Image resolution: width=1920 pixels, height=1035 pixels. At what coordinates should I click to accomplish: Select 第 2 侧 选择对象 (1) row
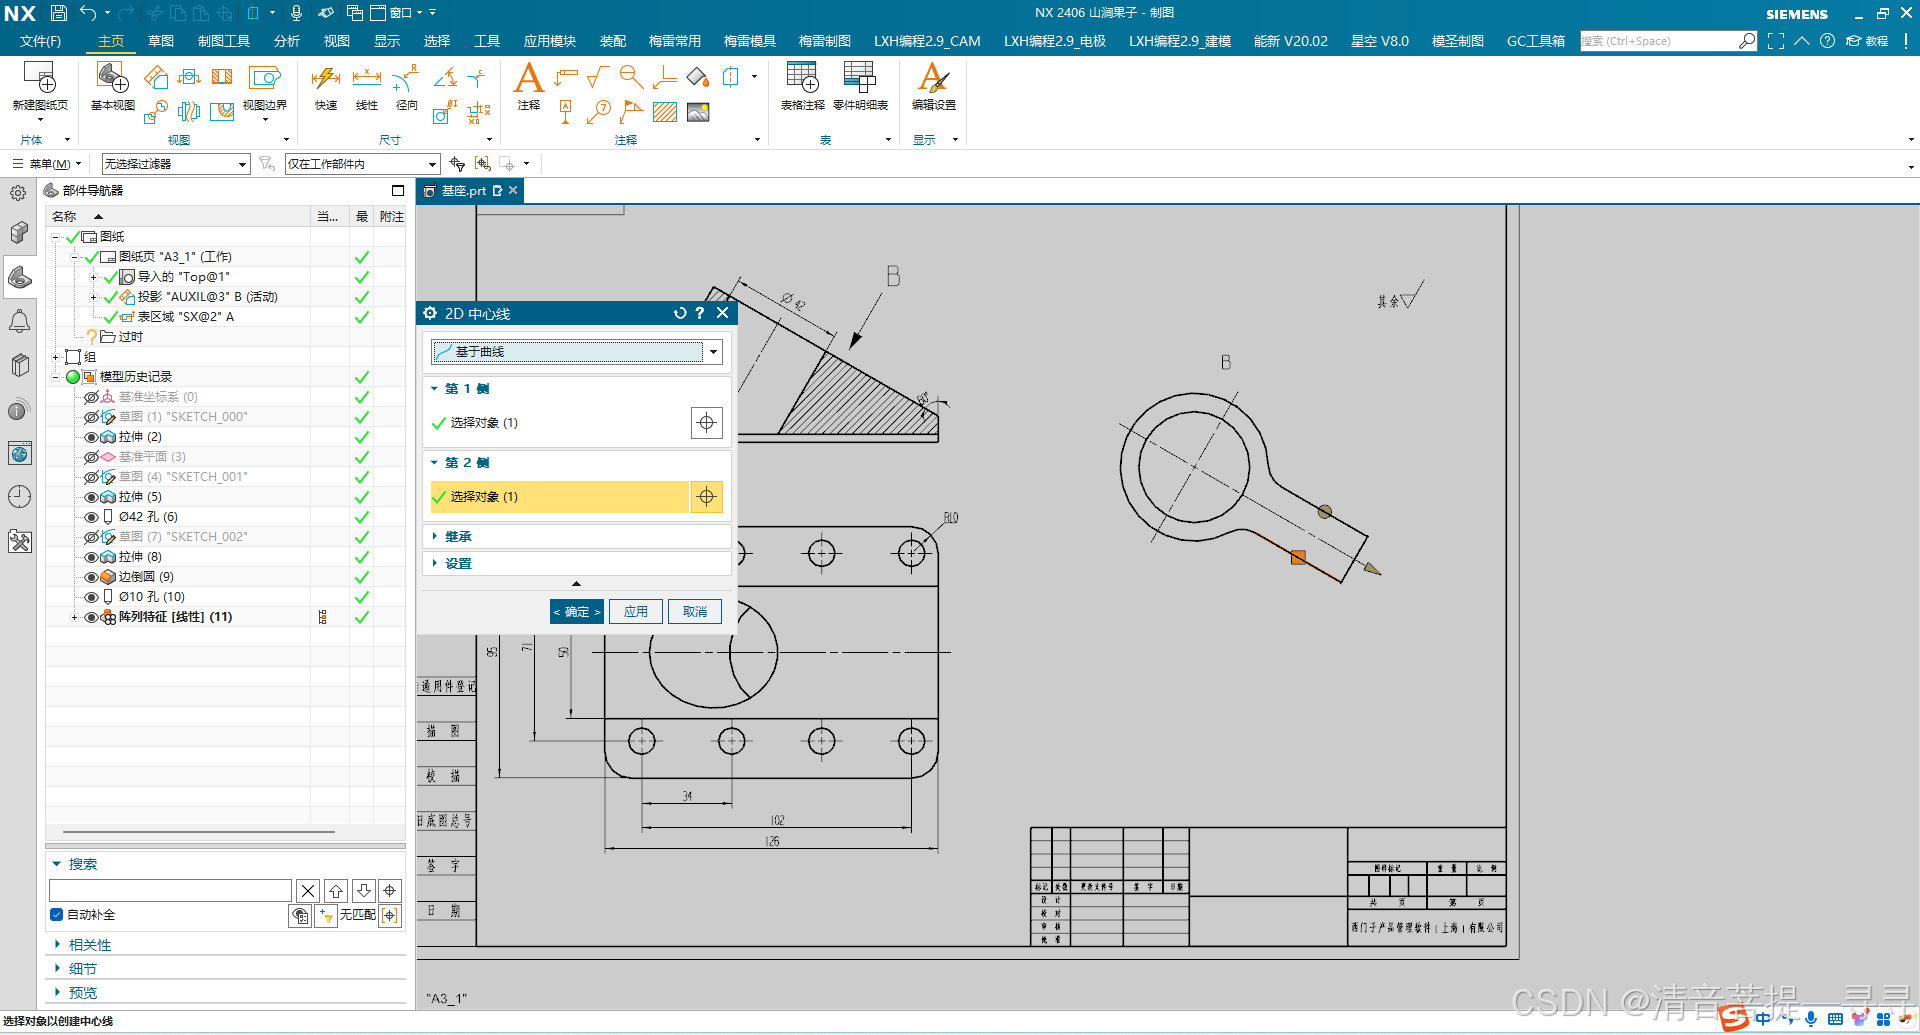[560, 497]
